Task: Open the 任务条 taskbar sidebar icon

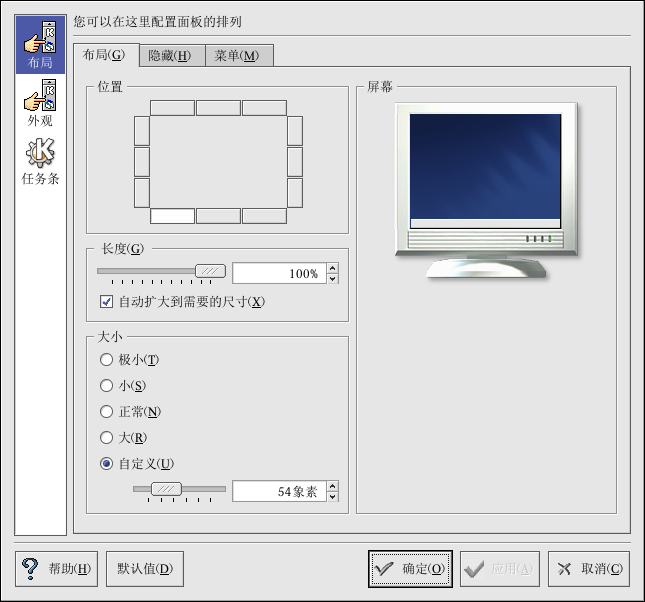Action: pos(40,160)
